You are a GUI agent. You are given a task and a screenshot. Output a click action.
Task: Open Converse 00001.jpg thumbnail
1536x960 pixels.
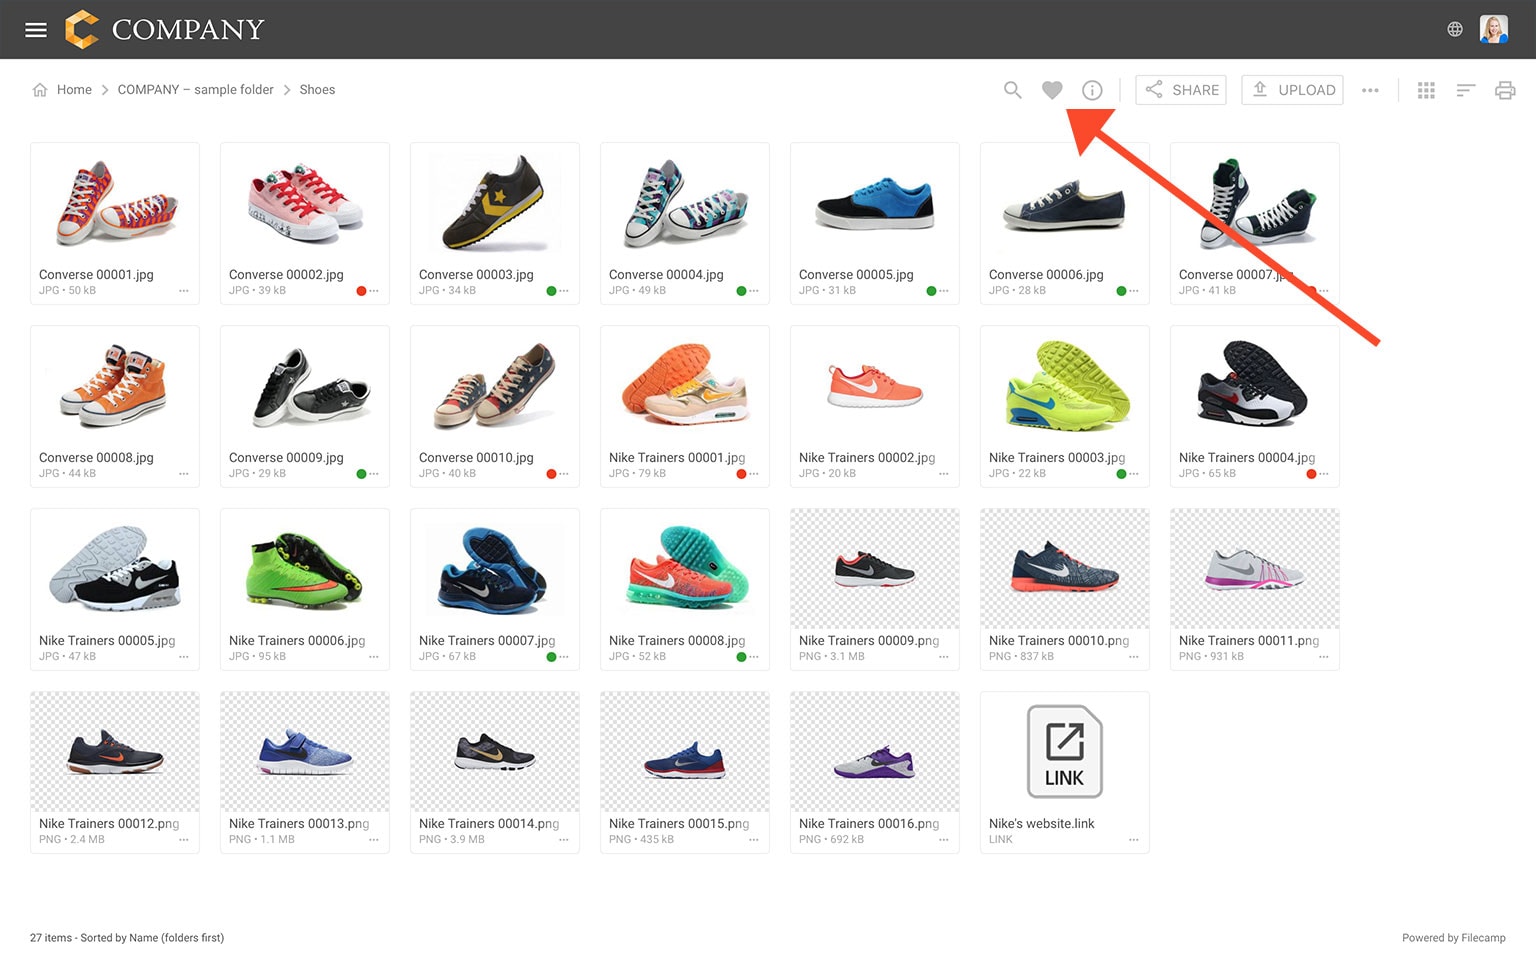point(115,204)
